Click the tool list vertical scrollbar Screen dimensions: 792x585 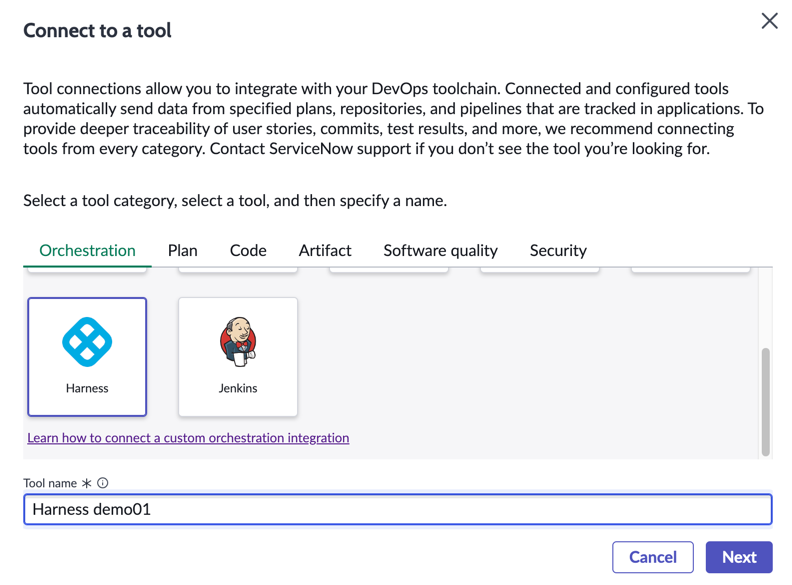click(x=766, y=402)
